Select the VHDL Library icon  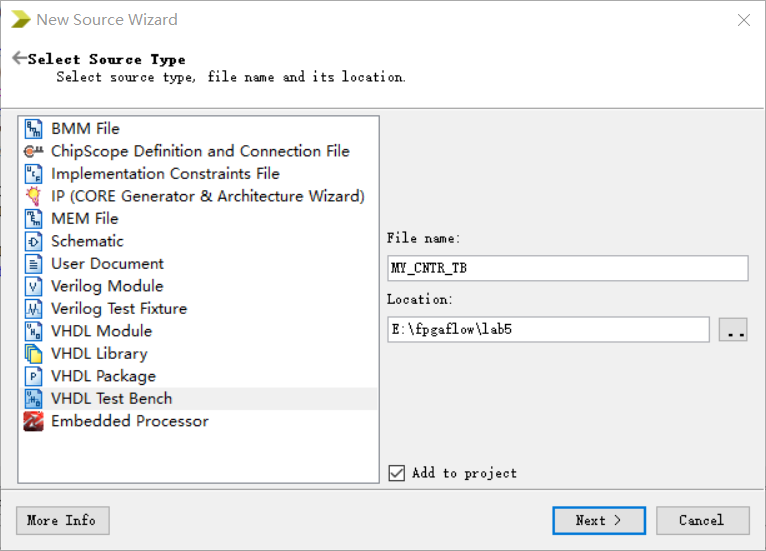(x=33, y=354)
